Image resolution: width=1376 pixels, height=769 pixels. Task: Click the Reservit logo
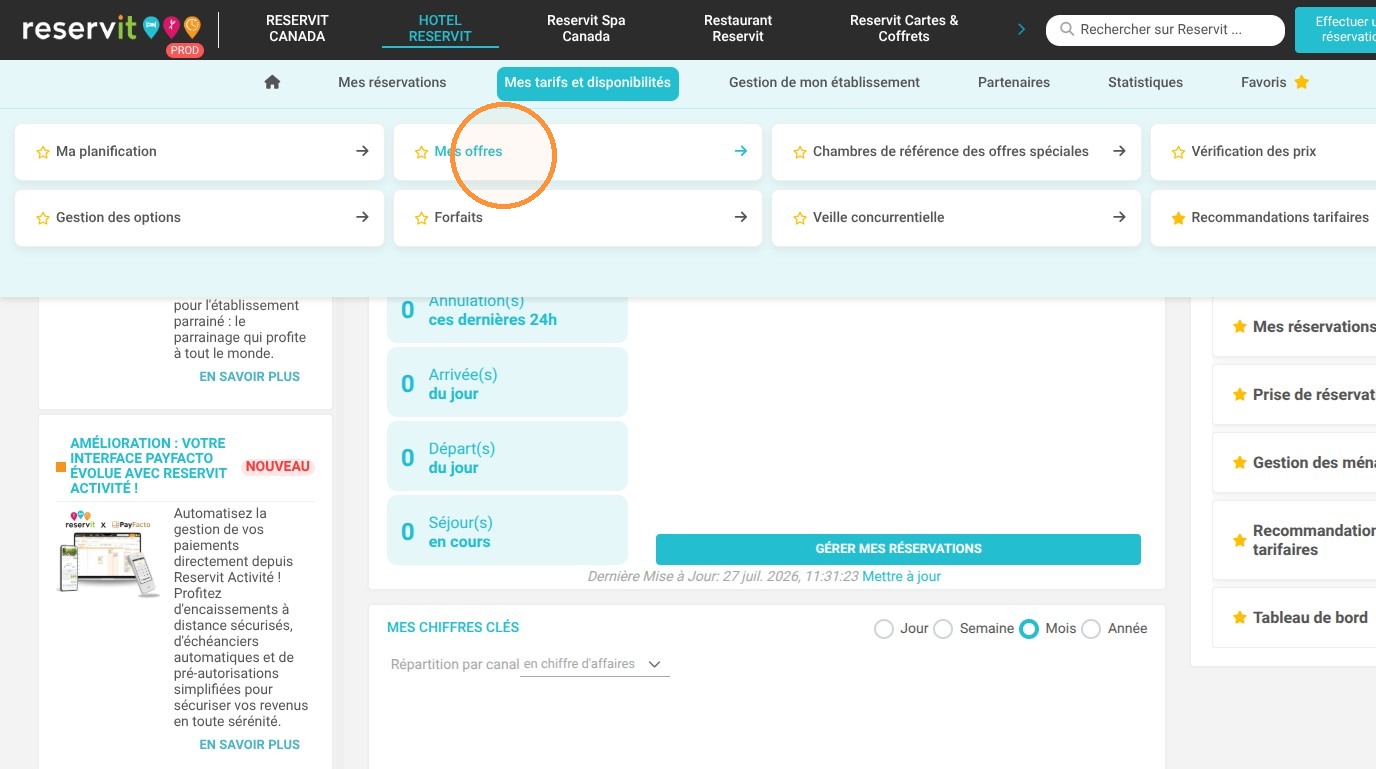112,30
